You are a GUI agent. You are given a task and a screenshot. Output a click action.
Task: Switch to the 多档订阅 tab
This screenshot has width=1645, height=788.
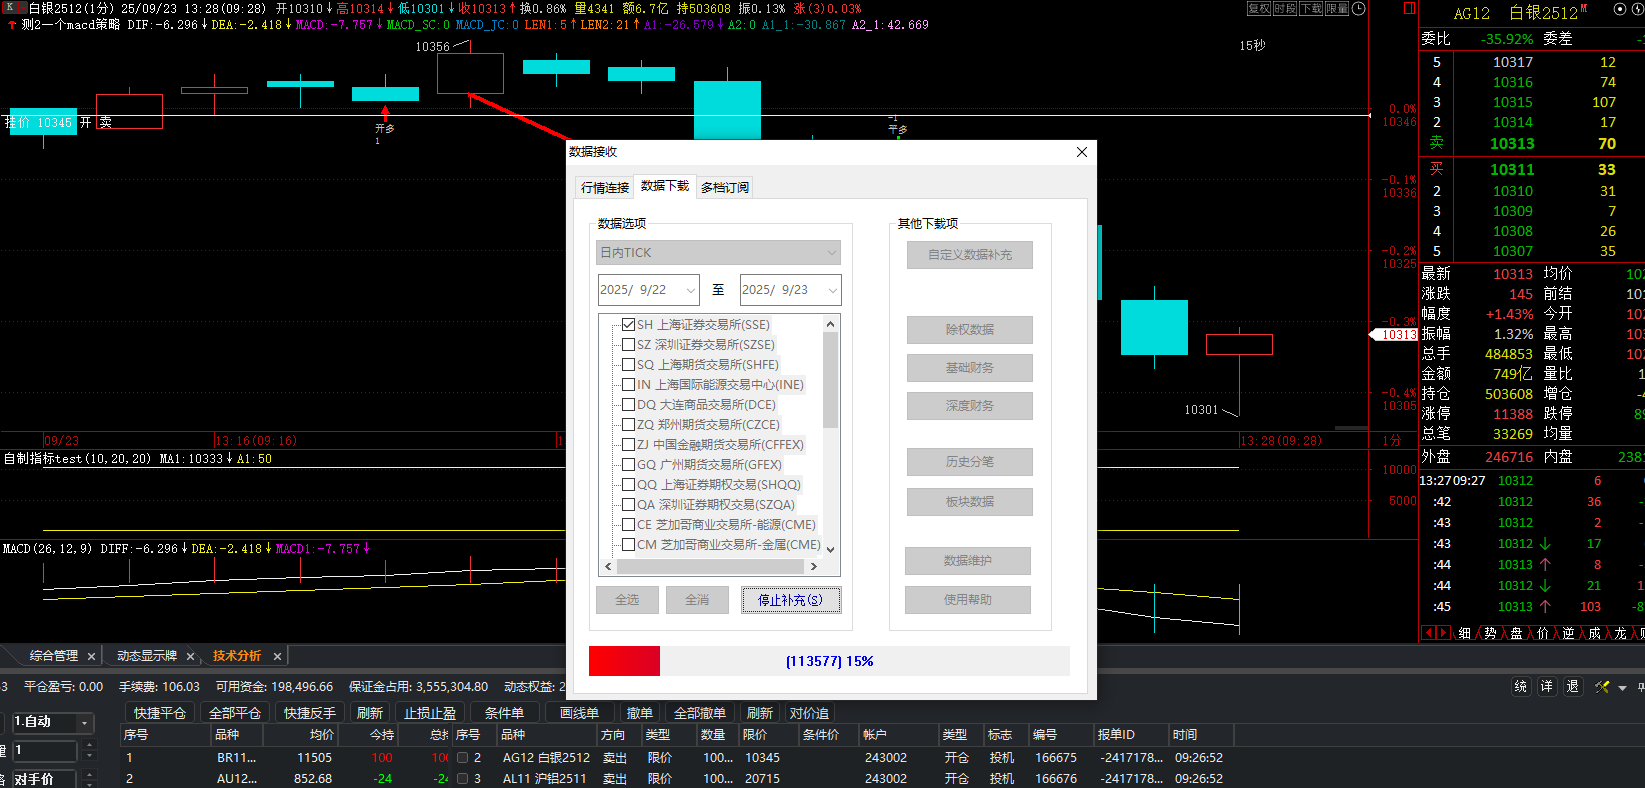(x=725, y=187)
